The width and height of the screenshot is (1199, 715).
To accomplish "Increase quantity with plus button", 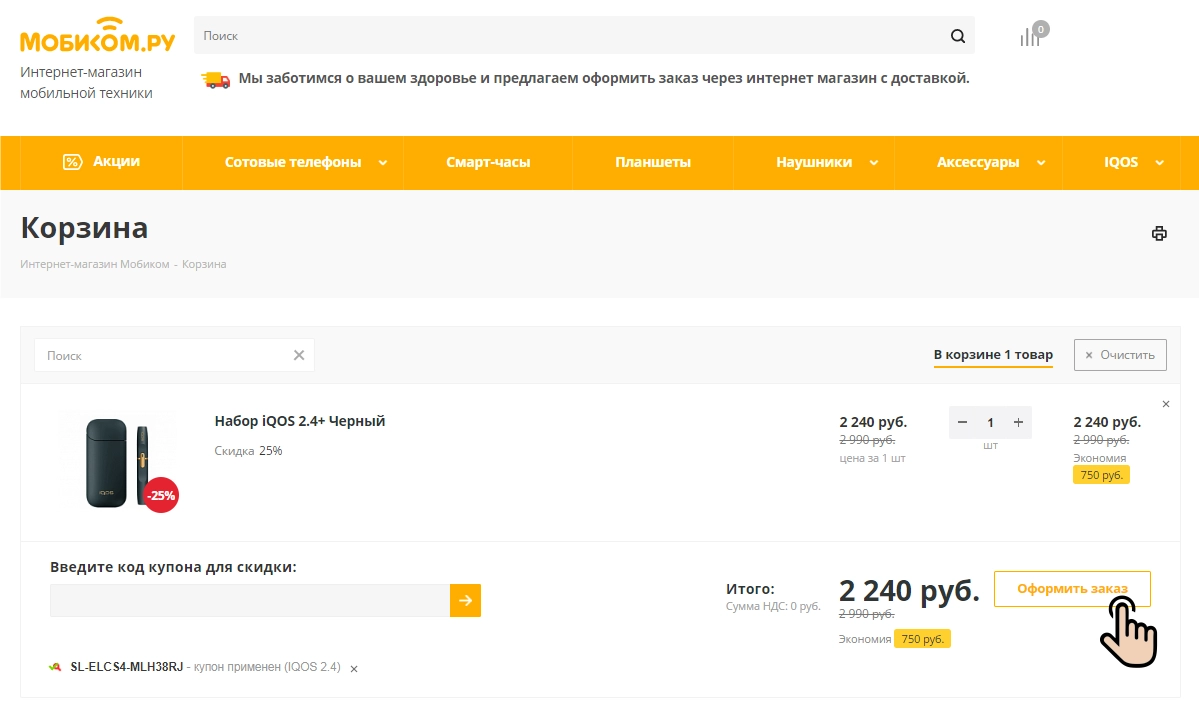I will point(1019,422).
